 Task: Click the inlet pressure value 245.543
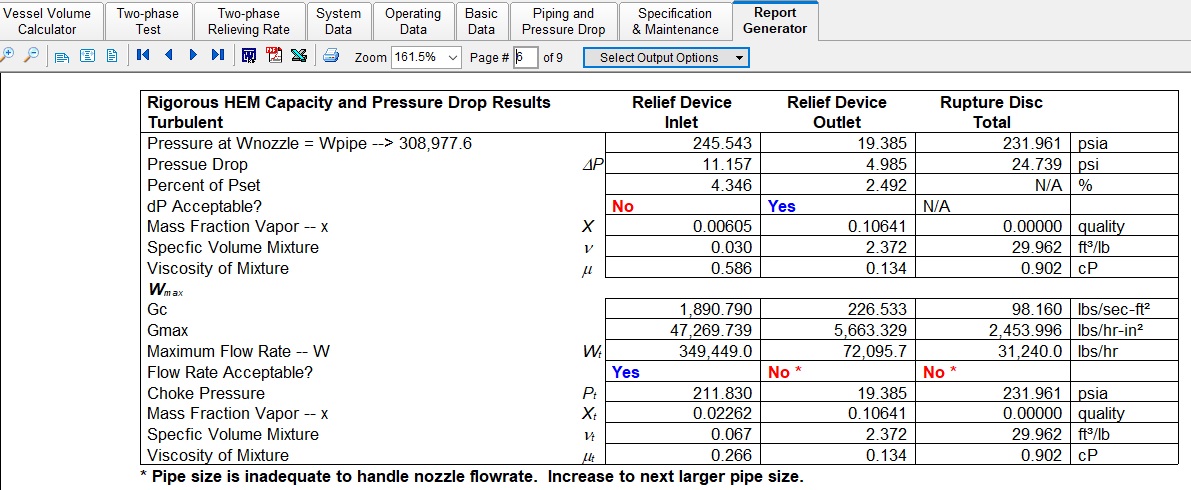click(x=722, y=144)
